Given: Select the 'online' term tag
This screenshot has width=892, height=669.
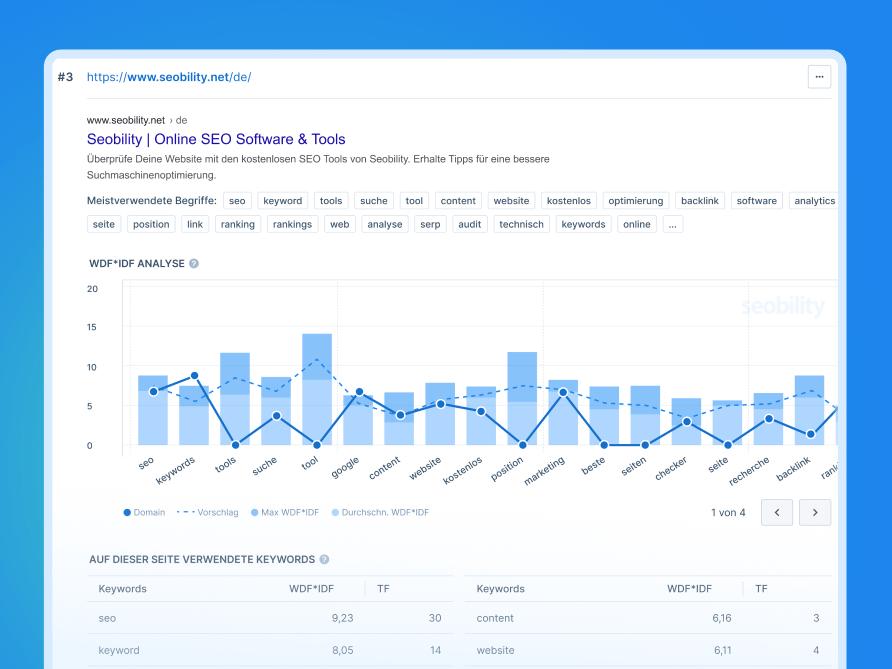Looking at the screenshot, I should pyautogui.click(x=637, y=224).
